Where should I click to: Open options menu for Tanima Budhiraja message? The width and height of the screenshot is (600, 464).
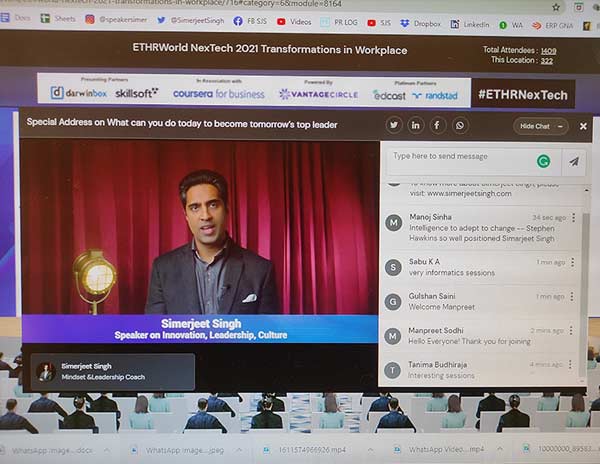(570, 364)
